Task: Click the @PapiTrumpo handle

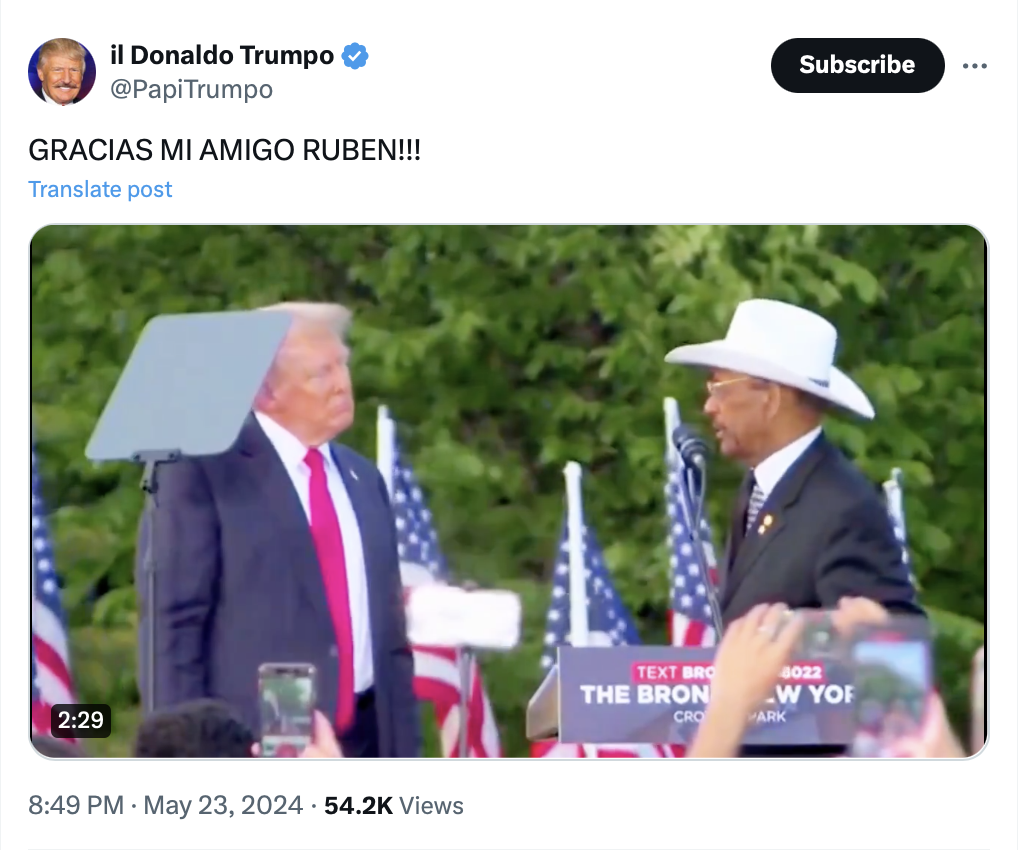Action: (192, 89)
